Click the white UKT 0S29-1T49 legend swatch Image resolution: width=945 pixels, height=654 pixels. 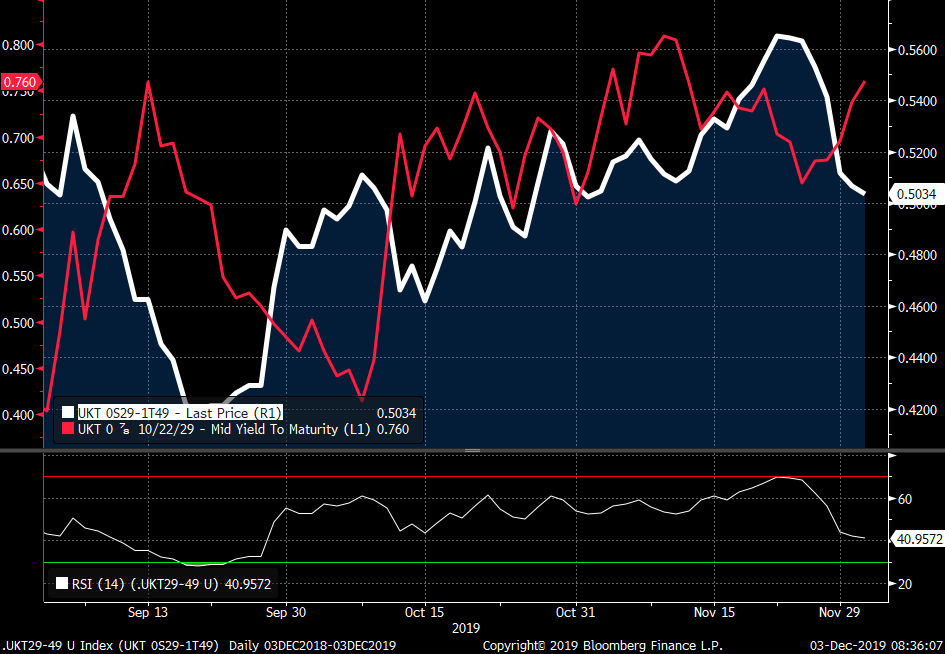[x=68, y=412]
